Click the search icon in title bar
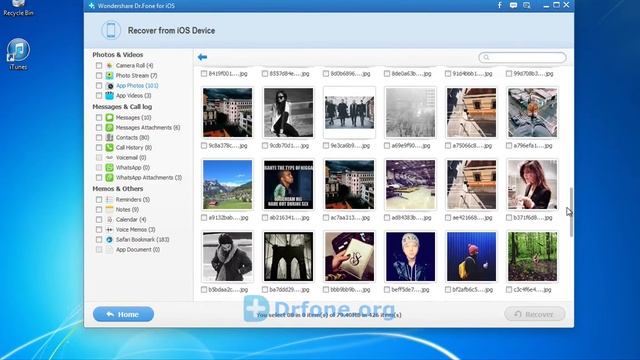 527,5
